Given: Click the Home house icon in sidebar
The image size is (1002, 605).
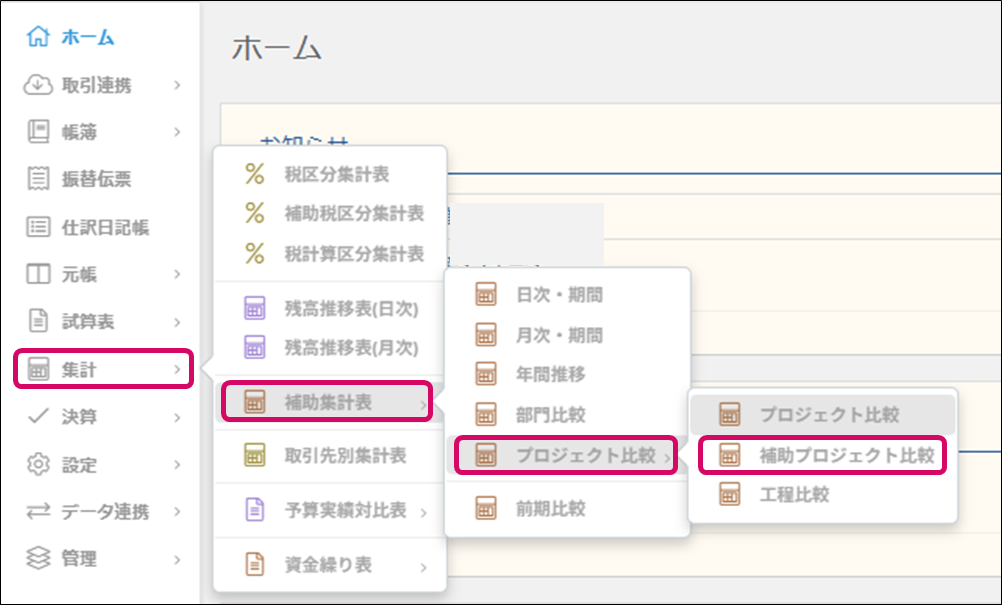Looking at the screenshot, I should click(x=38, y=38).
